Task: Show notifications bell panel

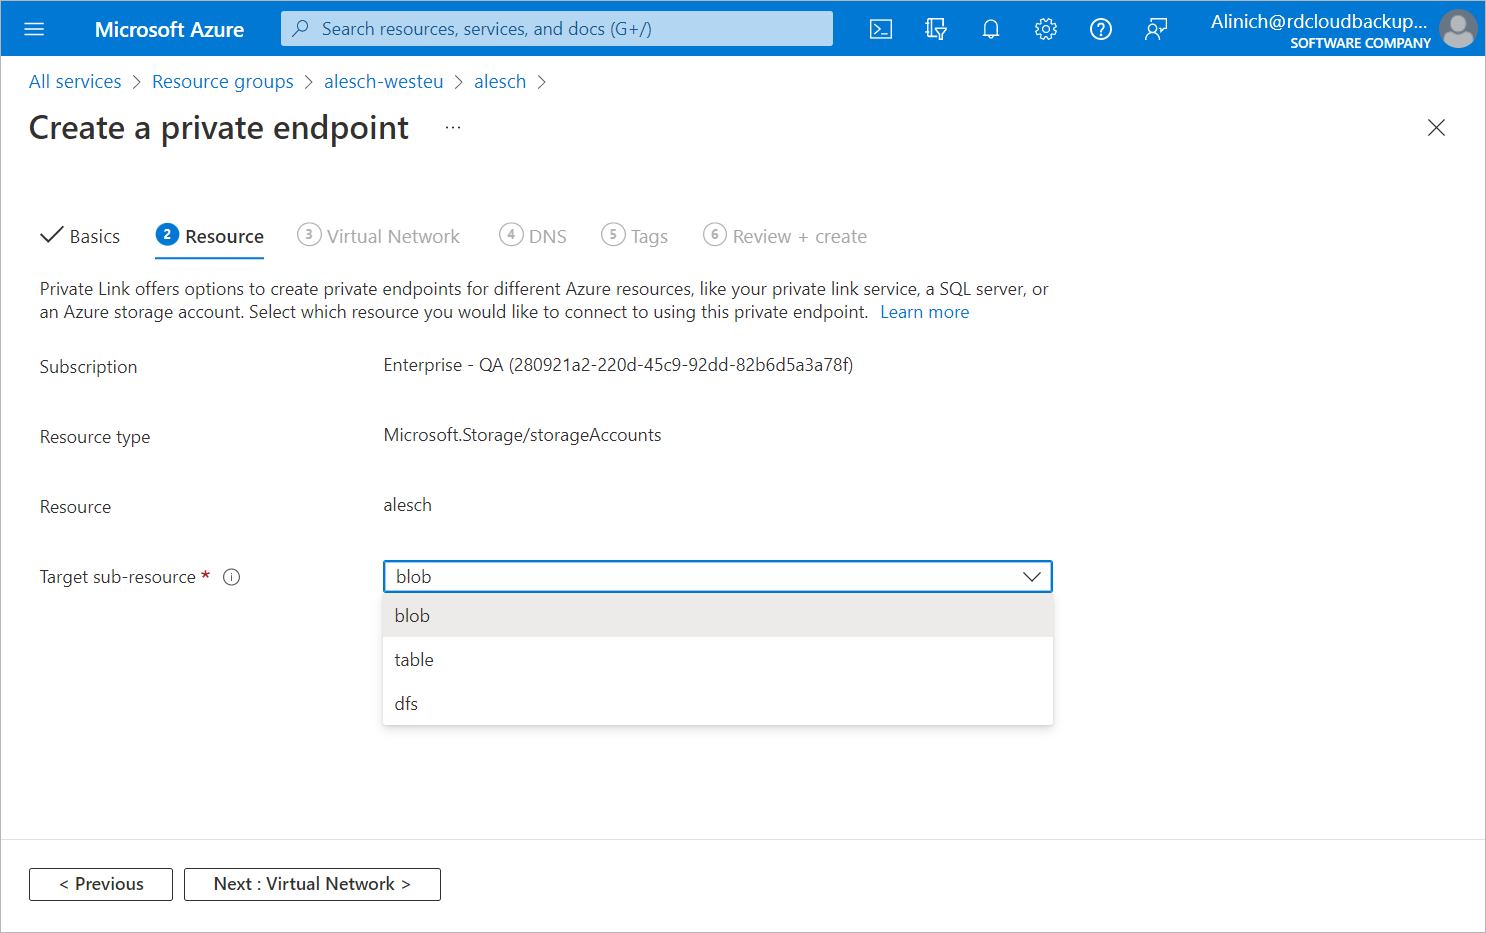Action: point(991,29)
